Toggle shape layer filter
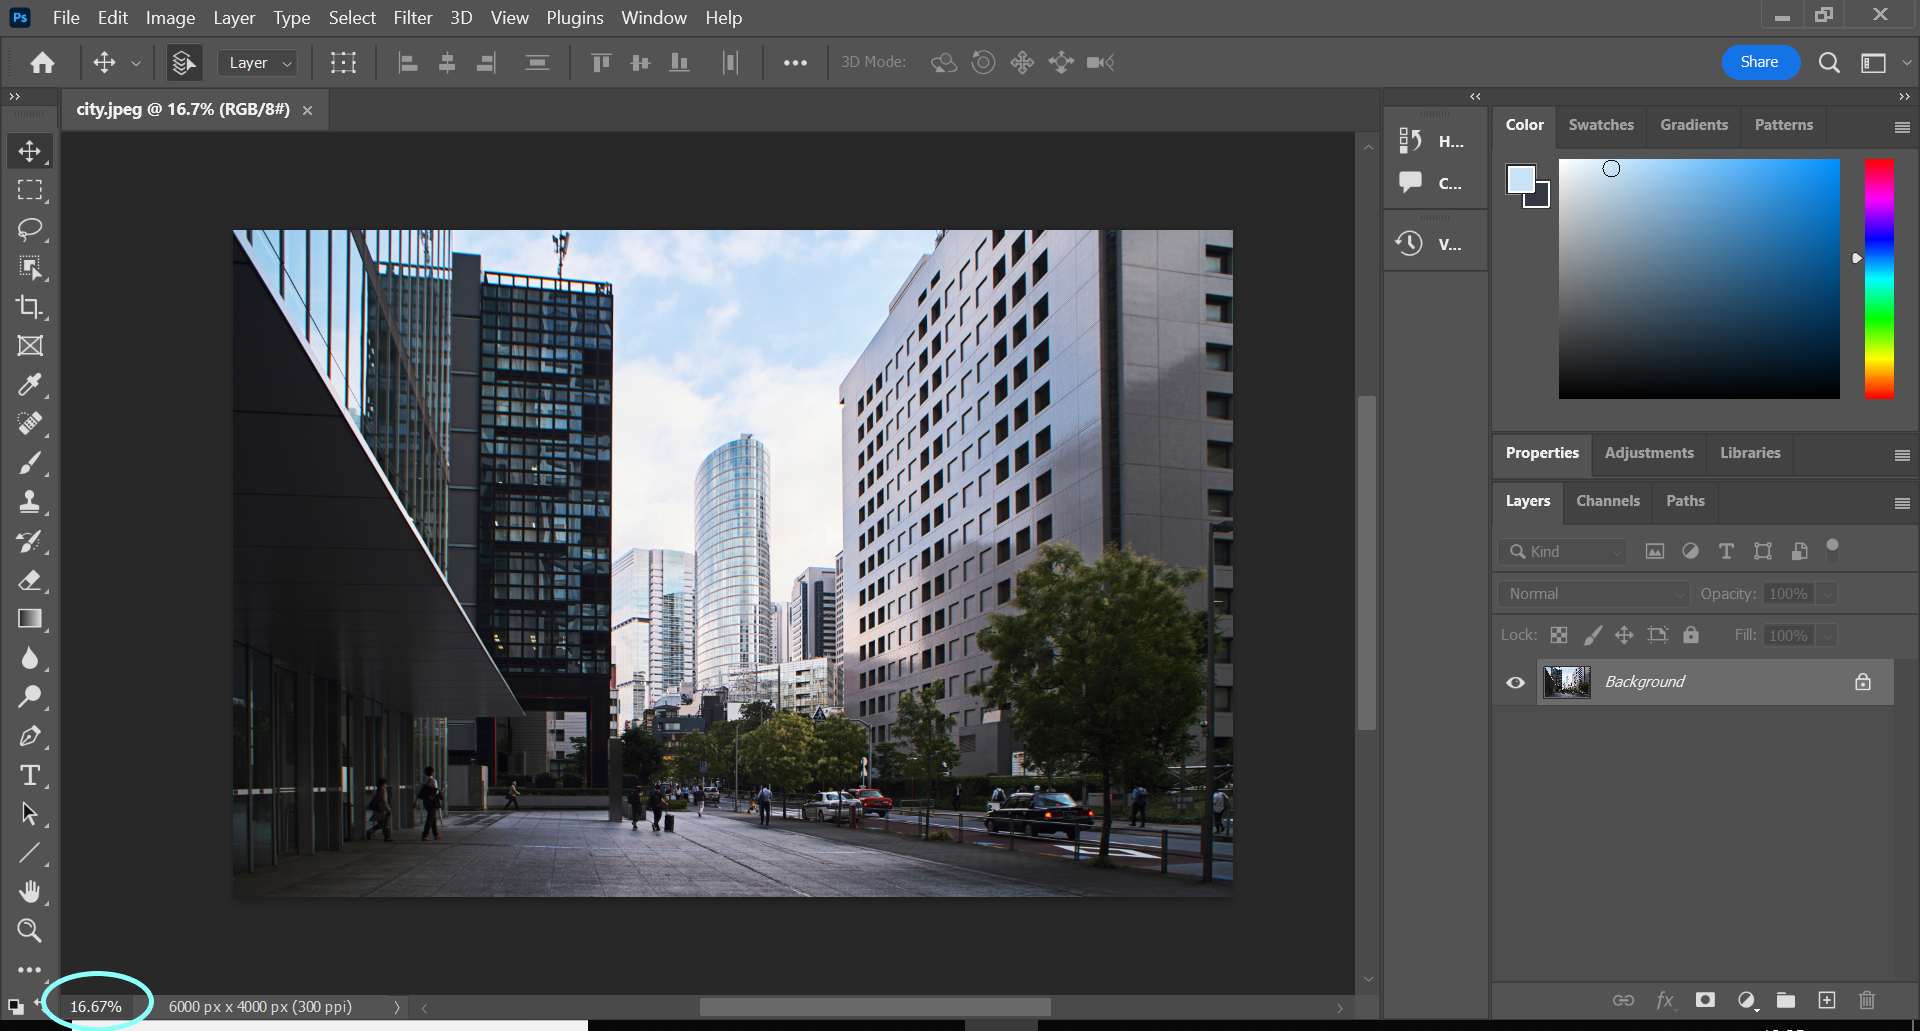 1763,551
